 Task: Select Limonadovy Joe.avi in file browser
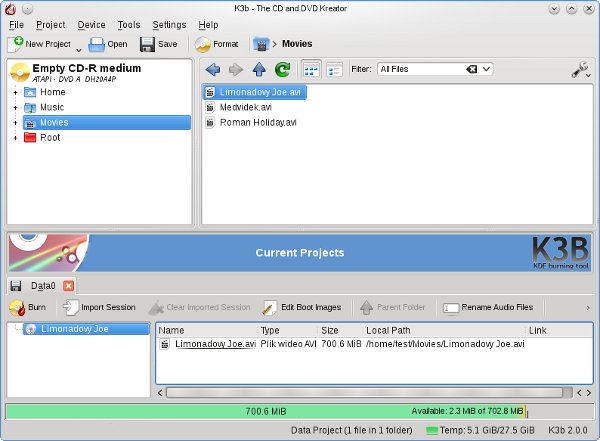254,92
